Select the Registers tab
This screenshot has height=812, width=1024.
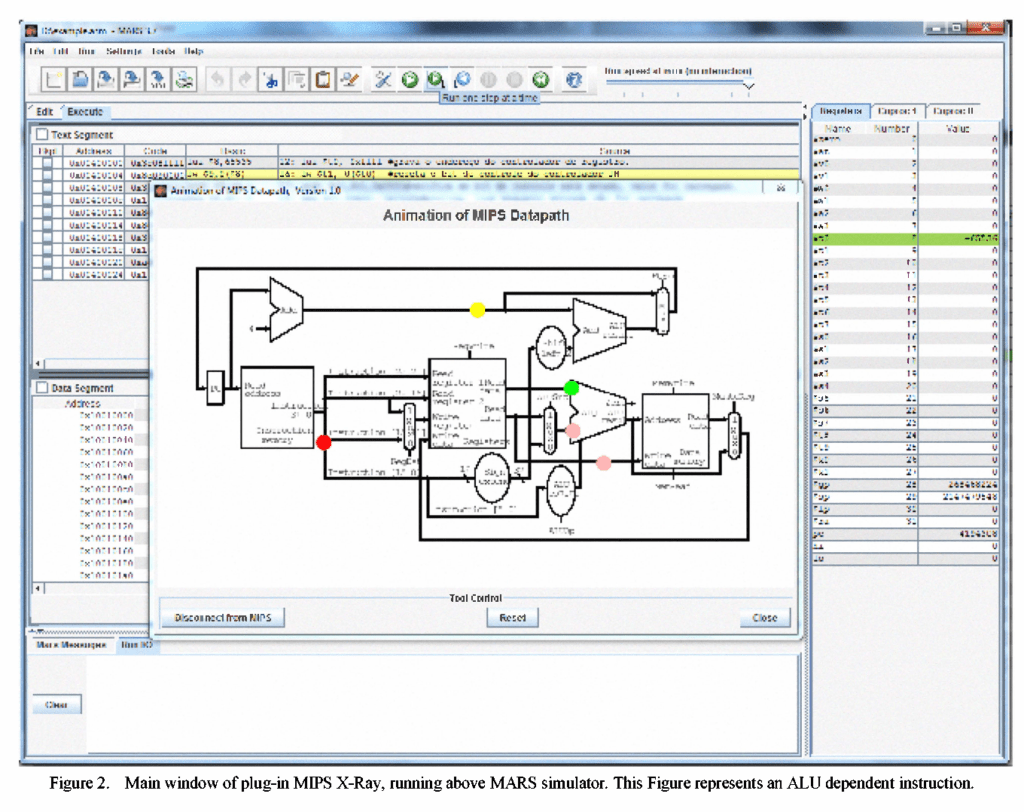tap(840, 111)
